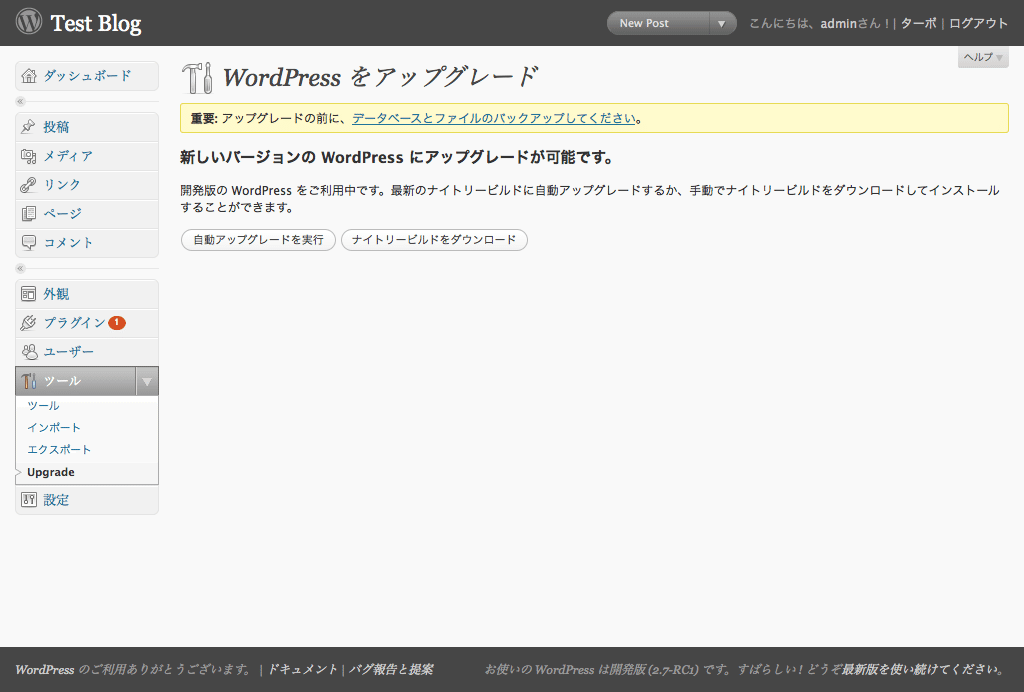This screenshot has width=1024, height=692.
Task: Click the pages icon beside ページ
Action: click(x=29, y=213)
